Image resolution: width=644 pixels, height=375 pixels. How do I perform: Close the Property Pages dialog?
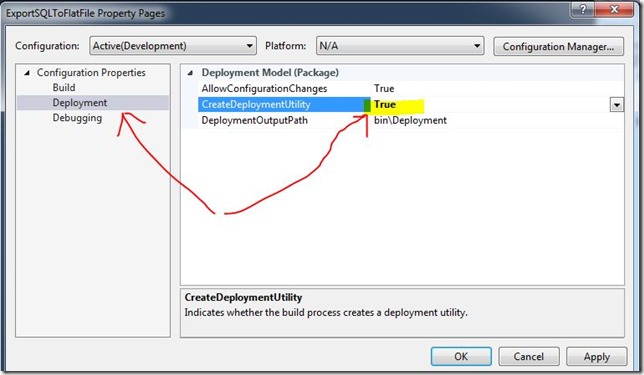click(x=614, y=9)
